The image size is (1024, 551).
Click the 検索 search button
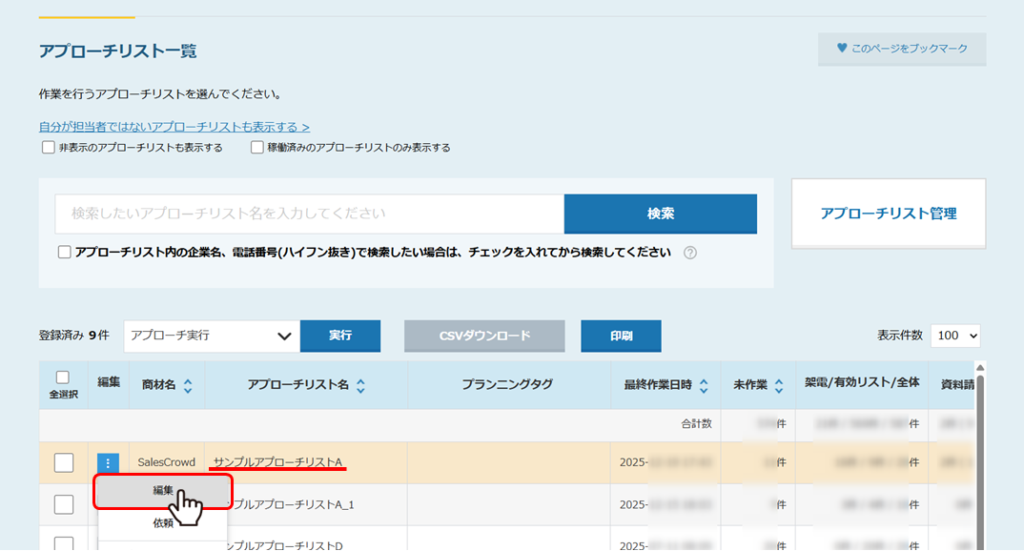coord(660,214)
